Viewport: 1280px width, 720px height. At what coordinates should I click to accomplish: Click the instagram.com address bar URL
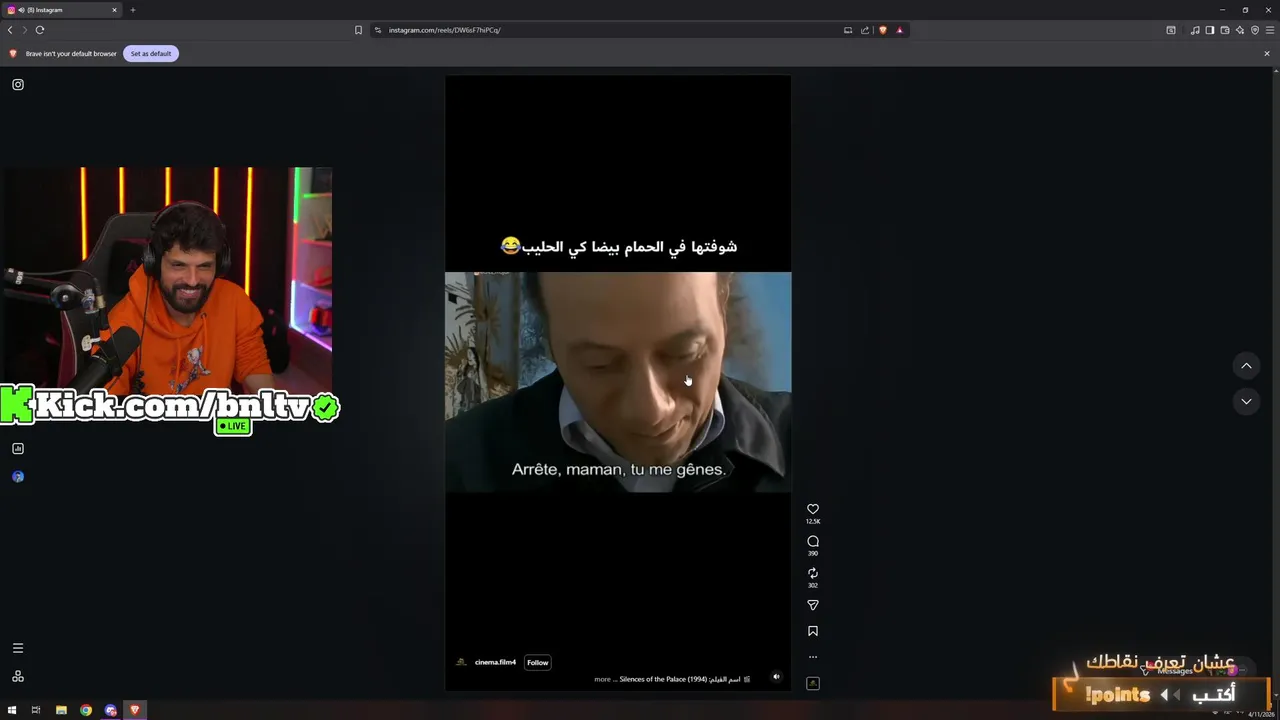[x=445, y=30]
